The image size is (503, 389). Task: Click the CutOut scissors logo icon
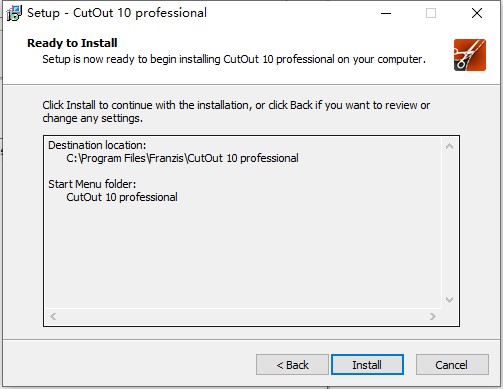470,55
